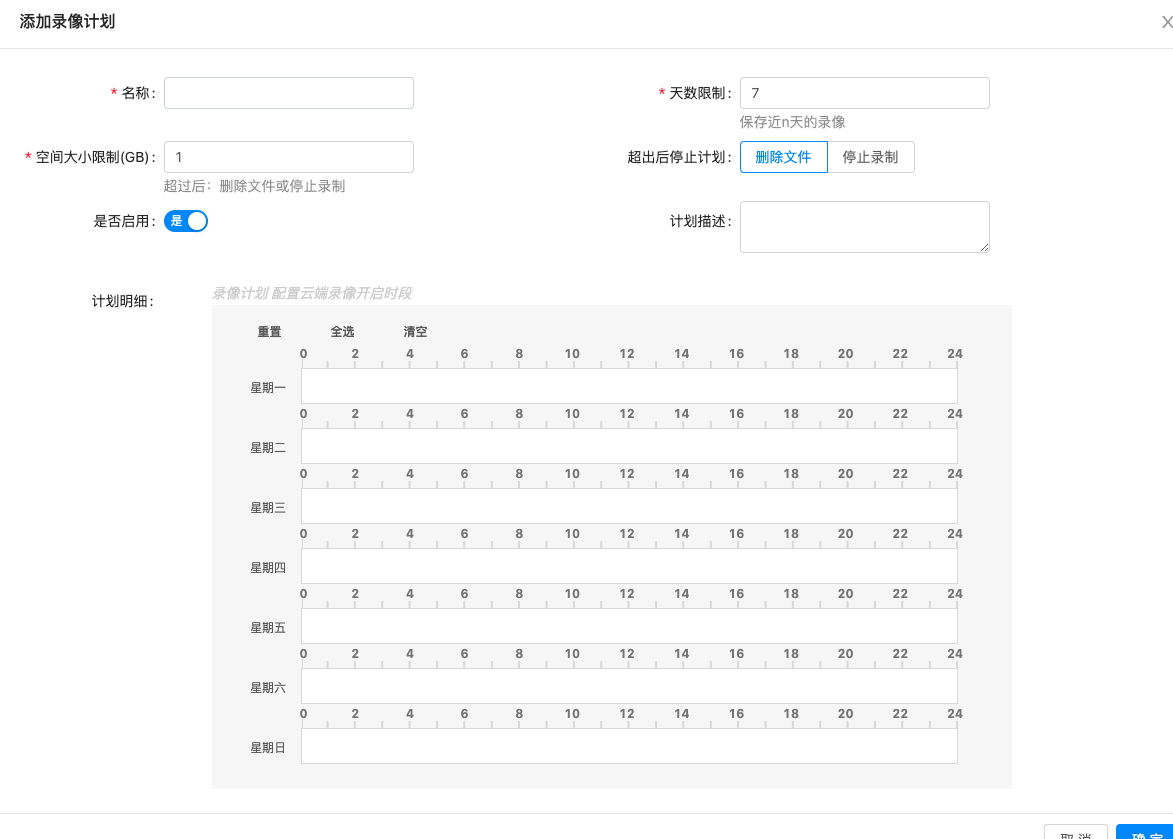The height and width of the screenshot is (839, 1173).
Task: Select the 删除文件 option
Action: pos(783,157)
